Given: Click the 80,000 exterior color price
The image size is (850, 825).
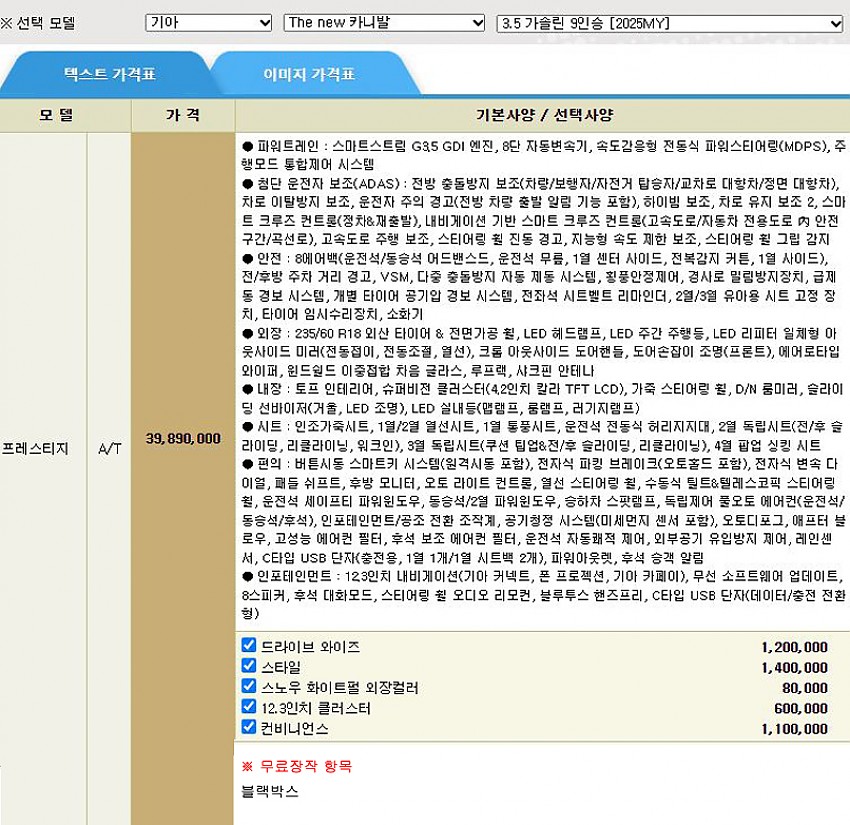Looking at the screenshot, I should click(x=805, y=688).
